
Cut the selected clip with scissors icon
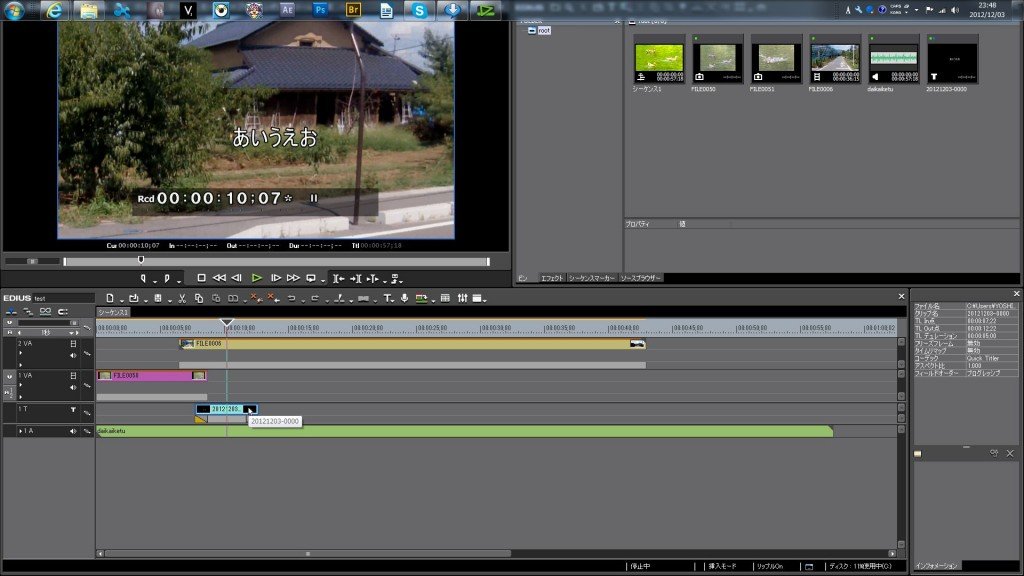click(182, 298)
